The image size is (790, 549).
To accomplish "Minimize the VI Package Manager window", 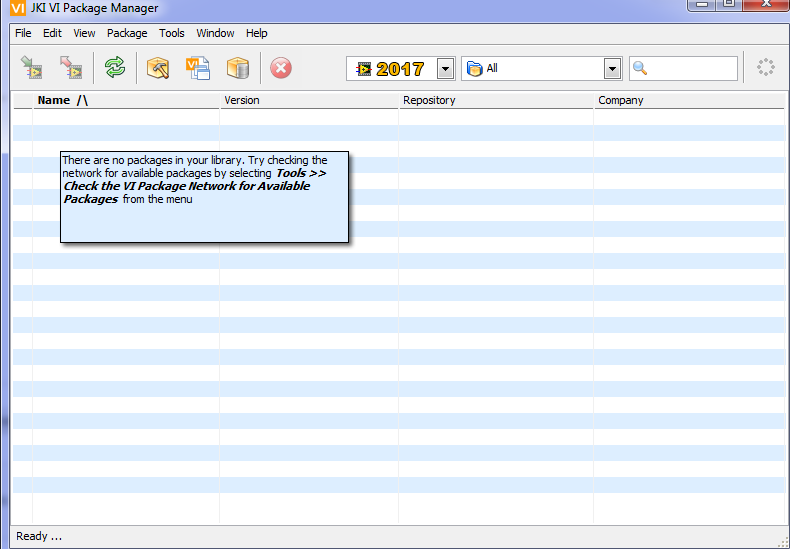I will (x=702, y=4).
